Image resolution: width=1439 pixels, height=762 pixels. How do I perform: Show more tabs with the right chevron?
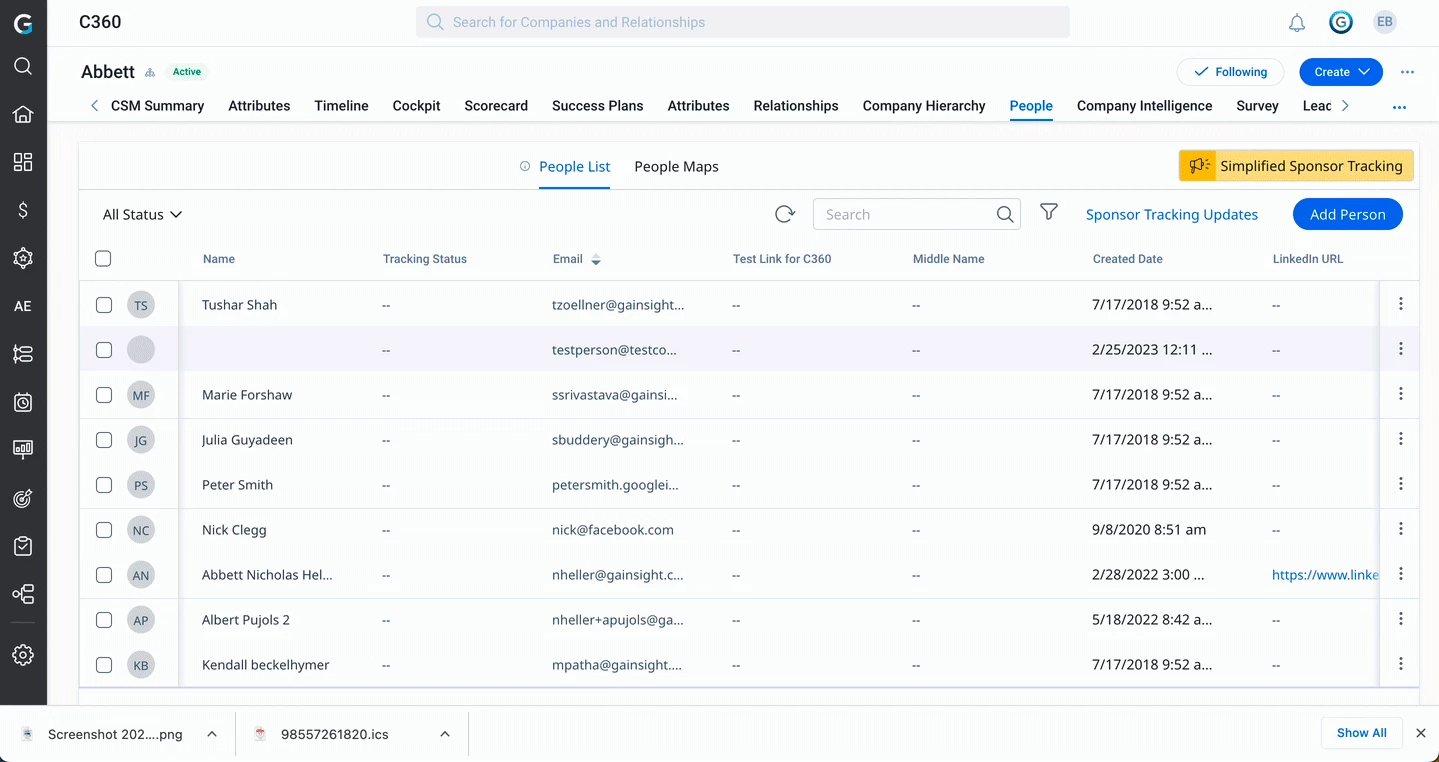(x=1345, y=105)
